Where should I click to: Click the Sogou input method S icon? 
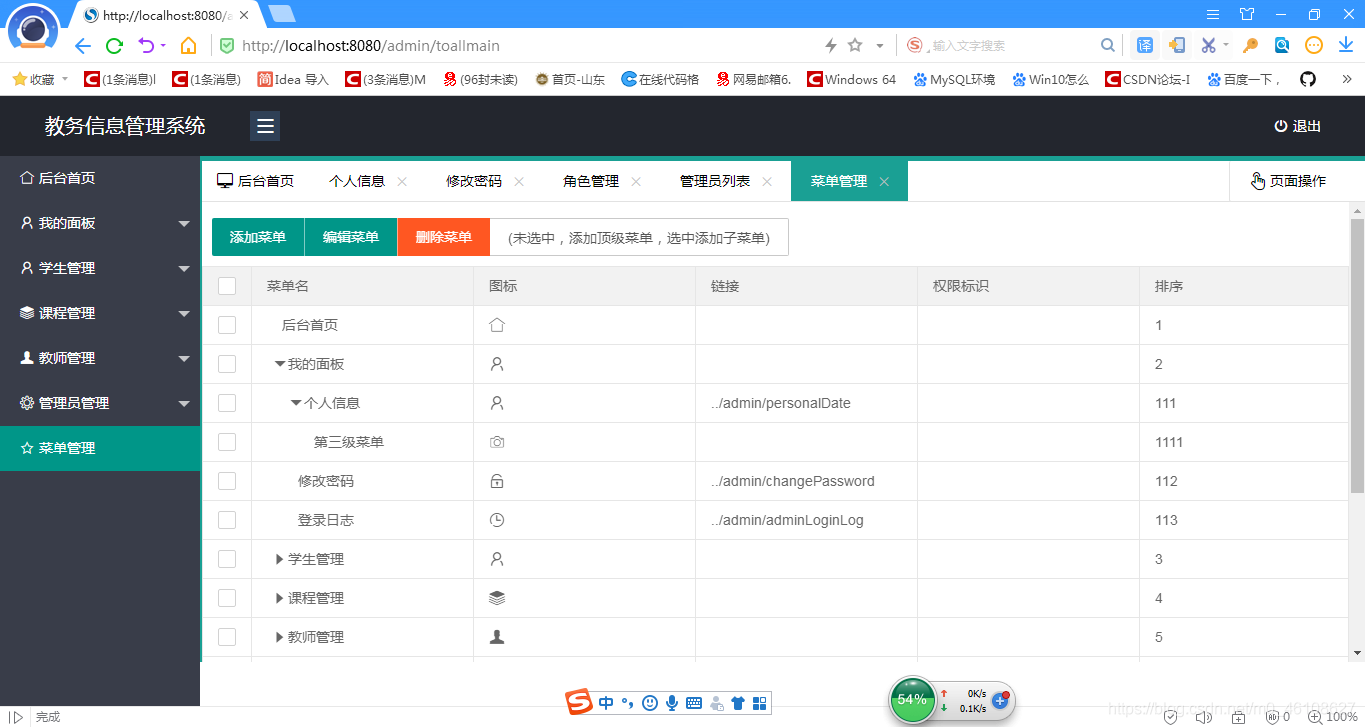click(x=578, y=703)
